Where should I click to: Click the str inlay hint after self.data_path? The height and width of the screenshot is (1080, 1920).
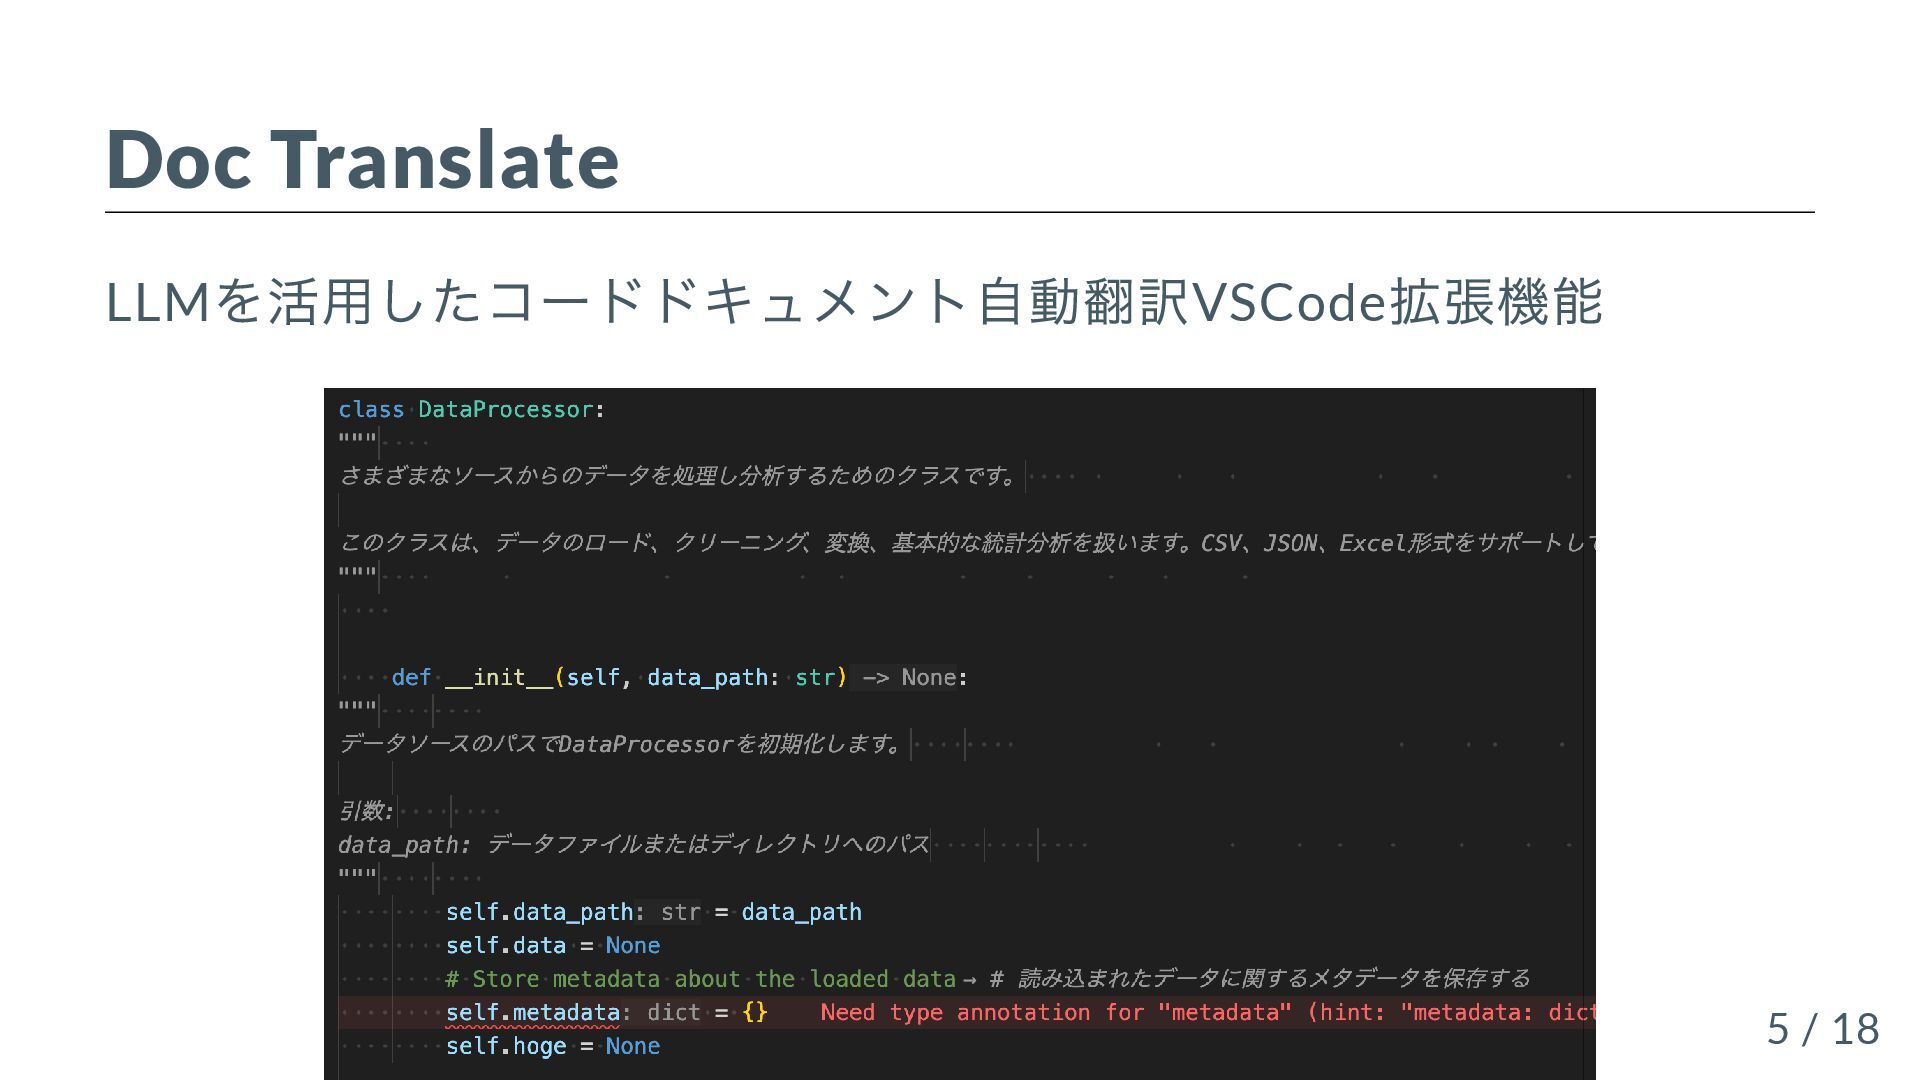[x=680, y=912]
